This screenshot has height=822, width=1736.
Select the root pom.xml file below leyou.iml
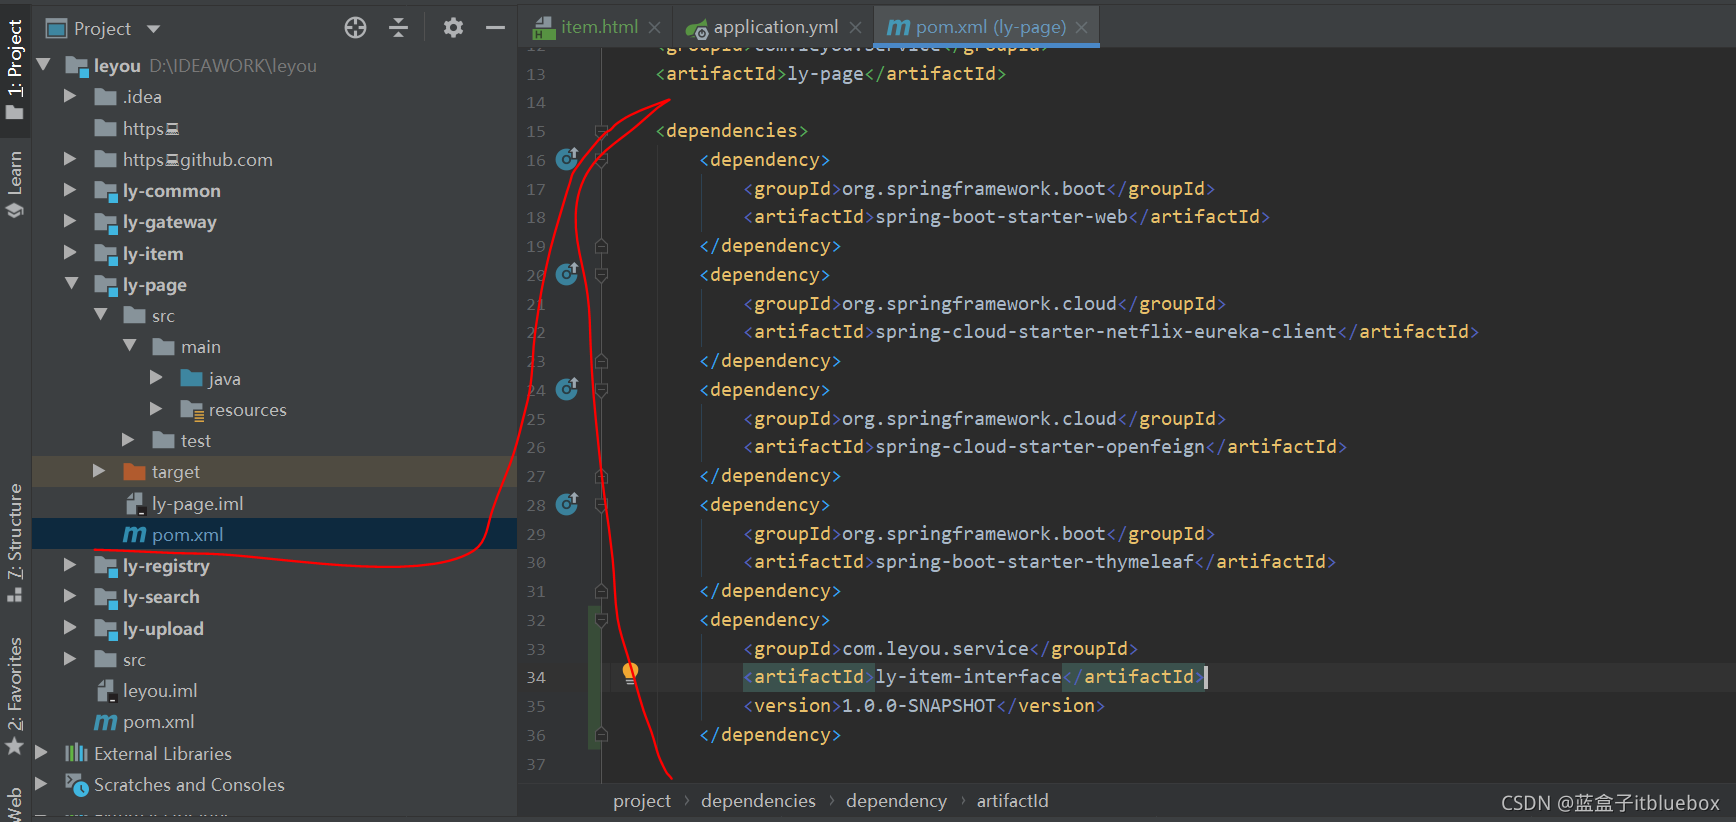[x=158, y=721]
